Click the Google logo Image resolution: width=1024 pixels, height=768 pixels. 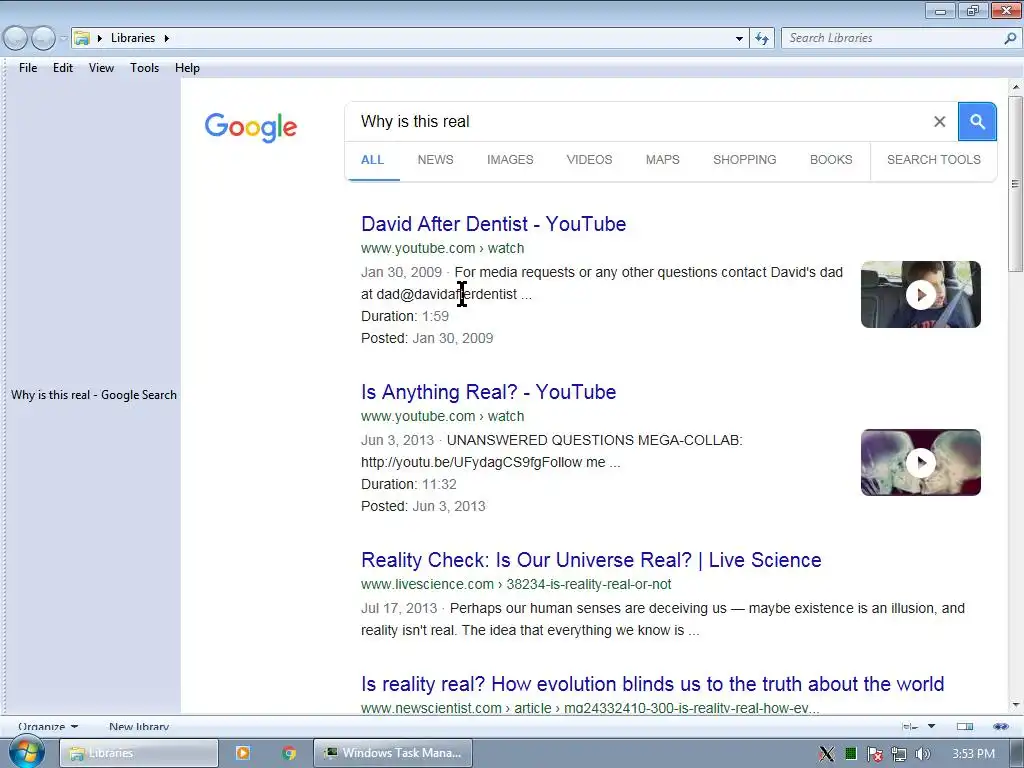pos(251,127)
